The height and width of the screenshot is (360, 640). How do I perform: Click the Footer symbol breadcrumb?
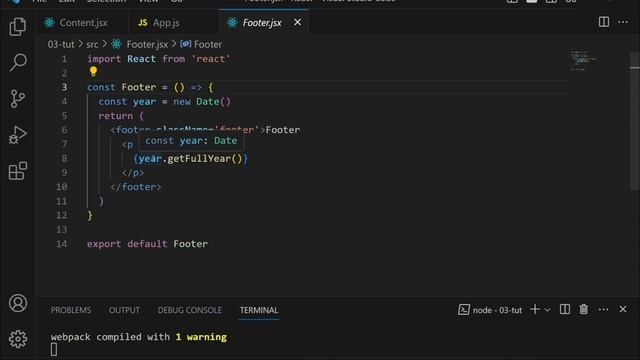[201, 44]
